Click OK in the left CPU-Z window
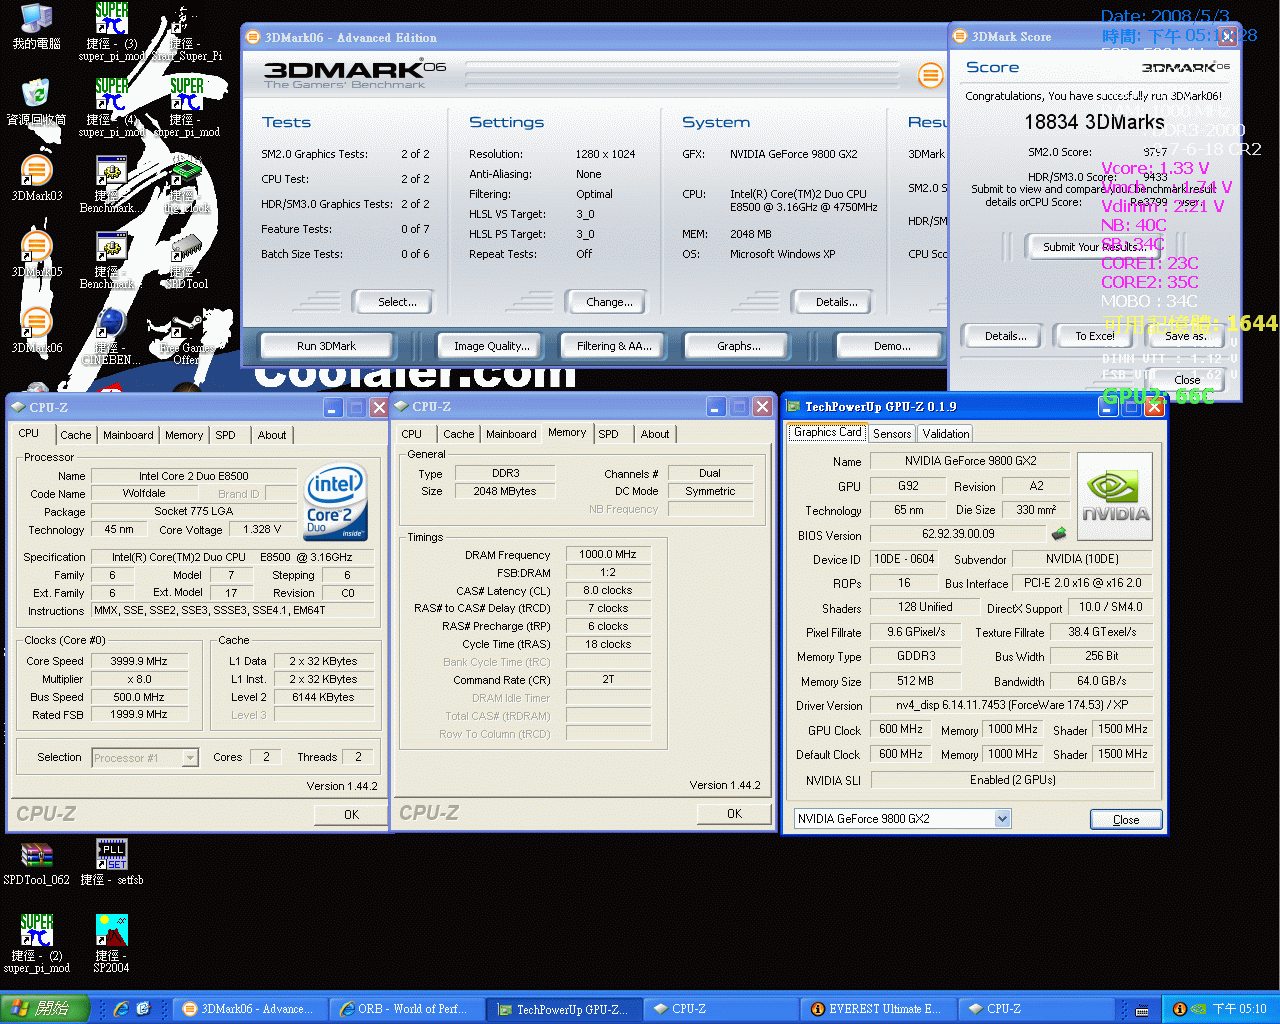This screenshot has height=1024, width=1280. pos(351,815)
